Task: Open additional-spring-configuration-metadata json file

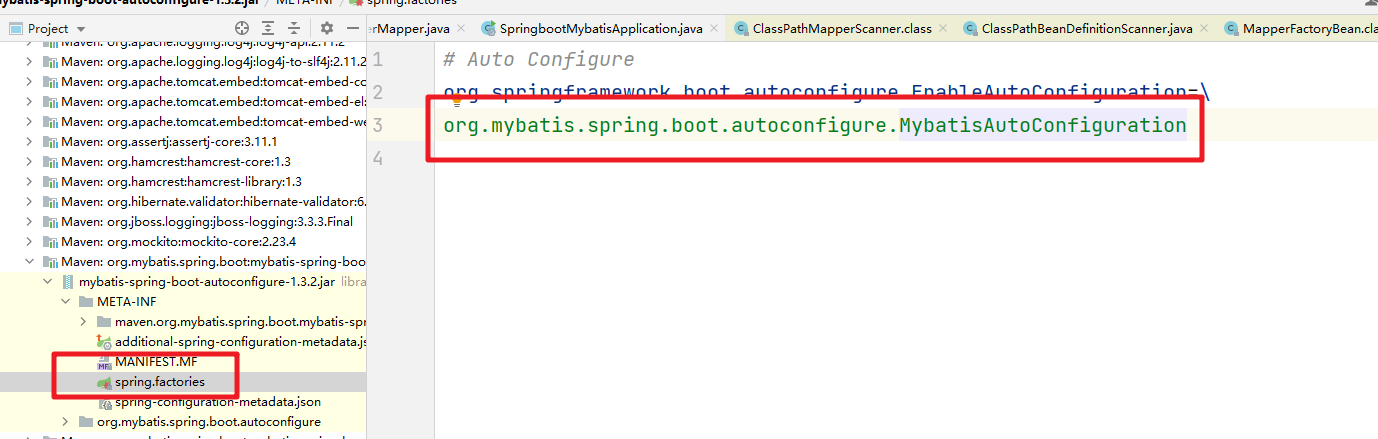Action: pos(241,342)
